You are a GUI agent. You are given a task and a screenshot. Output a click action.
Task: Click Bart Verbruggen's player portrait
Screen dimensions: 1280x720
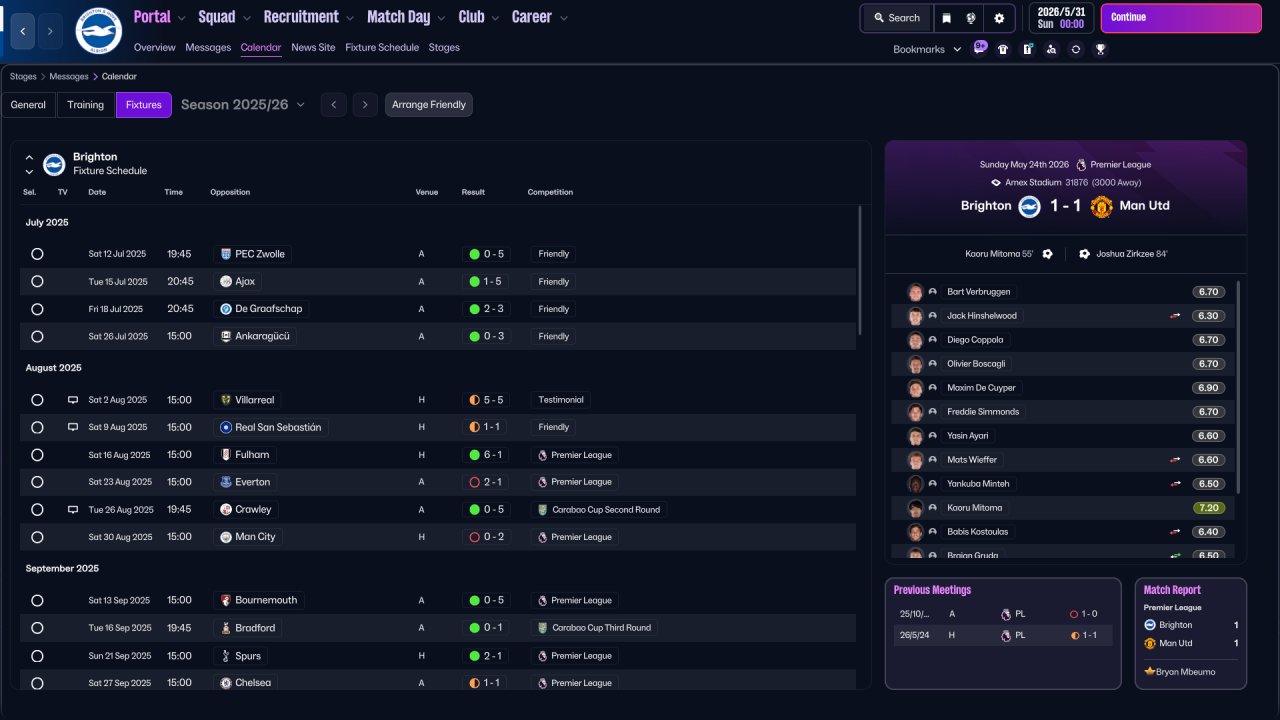[x=915, y=292]
